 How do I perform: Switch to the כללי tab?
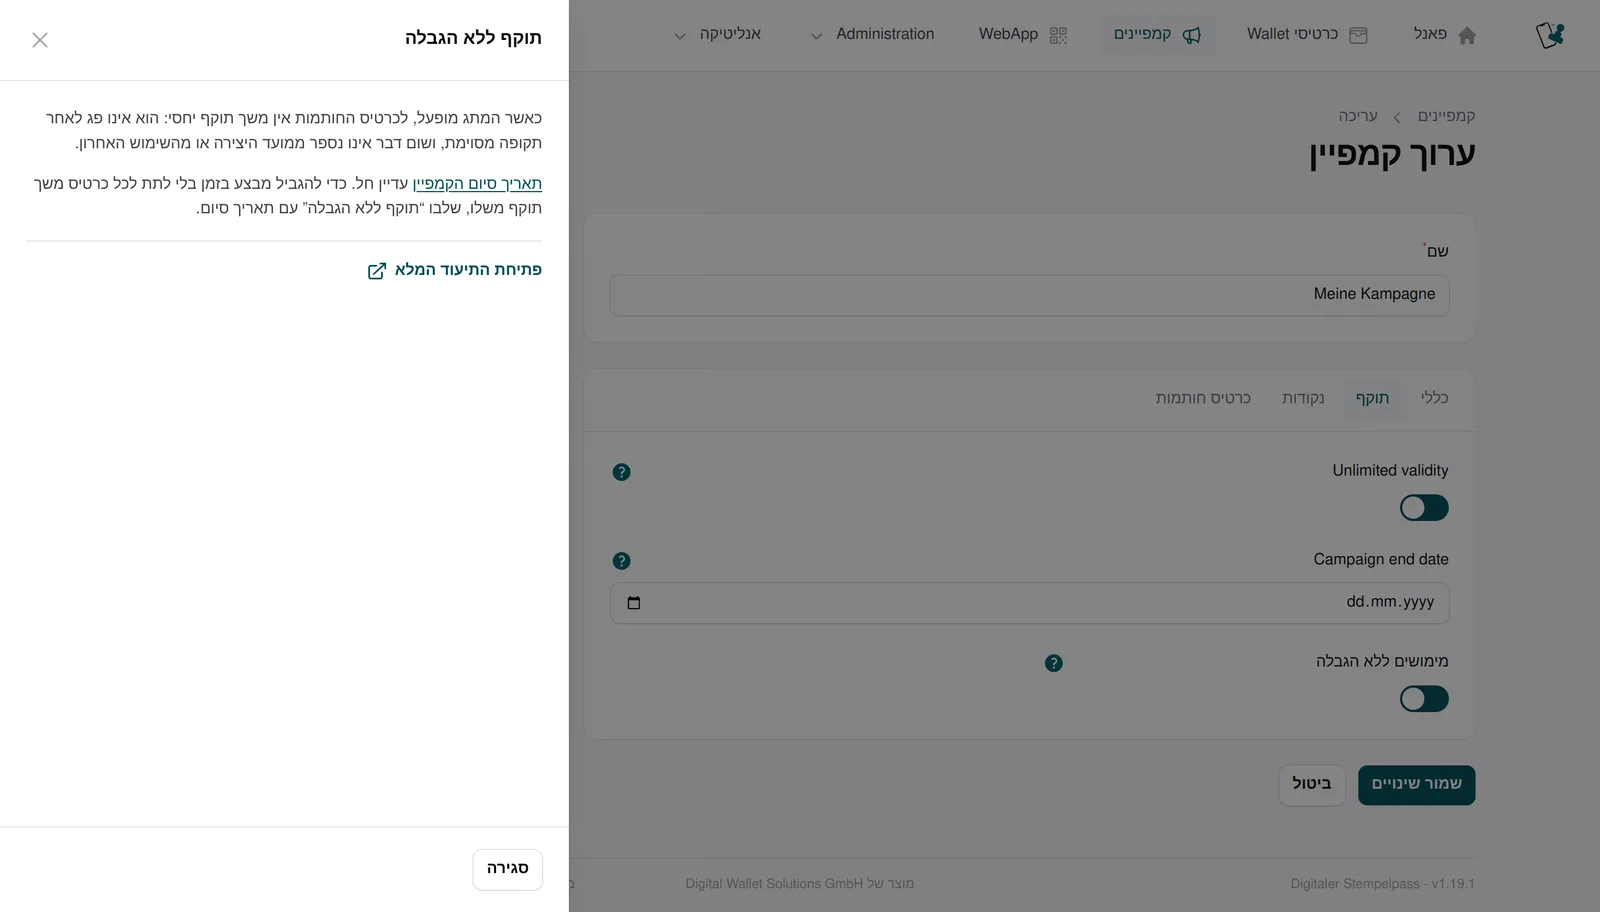click(x=1434, y=398)
